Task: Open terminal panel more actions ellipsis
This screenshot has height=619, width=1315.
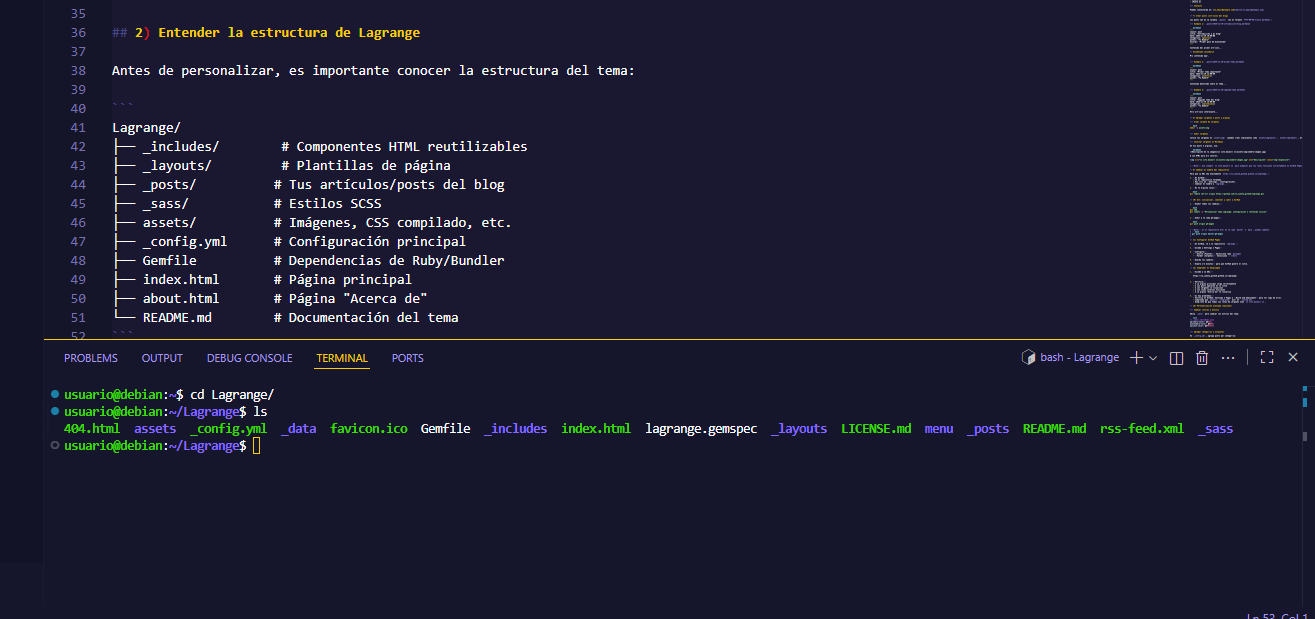Action: point(1228,358)
